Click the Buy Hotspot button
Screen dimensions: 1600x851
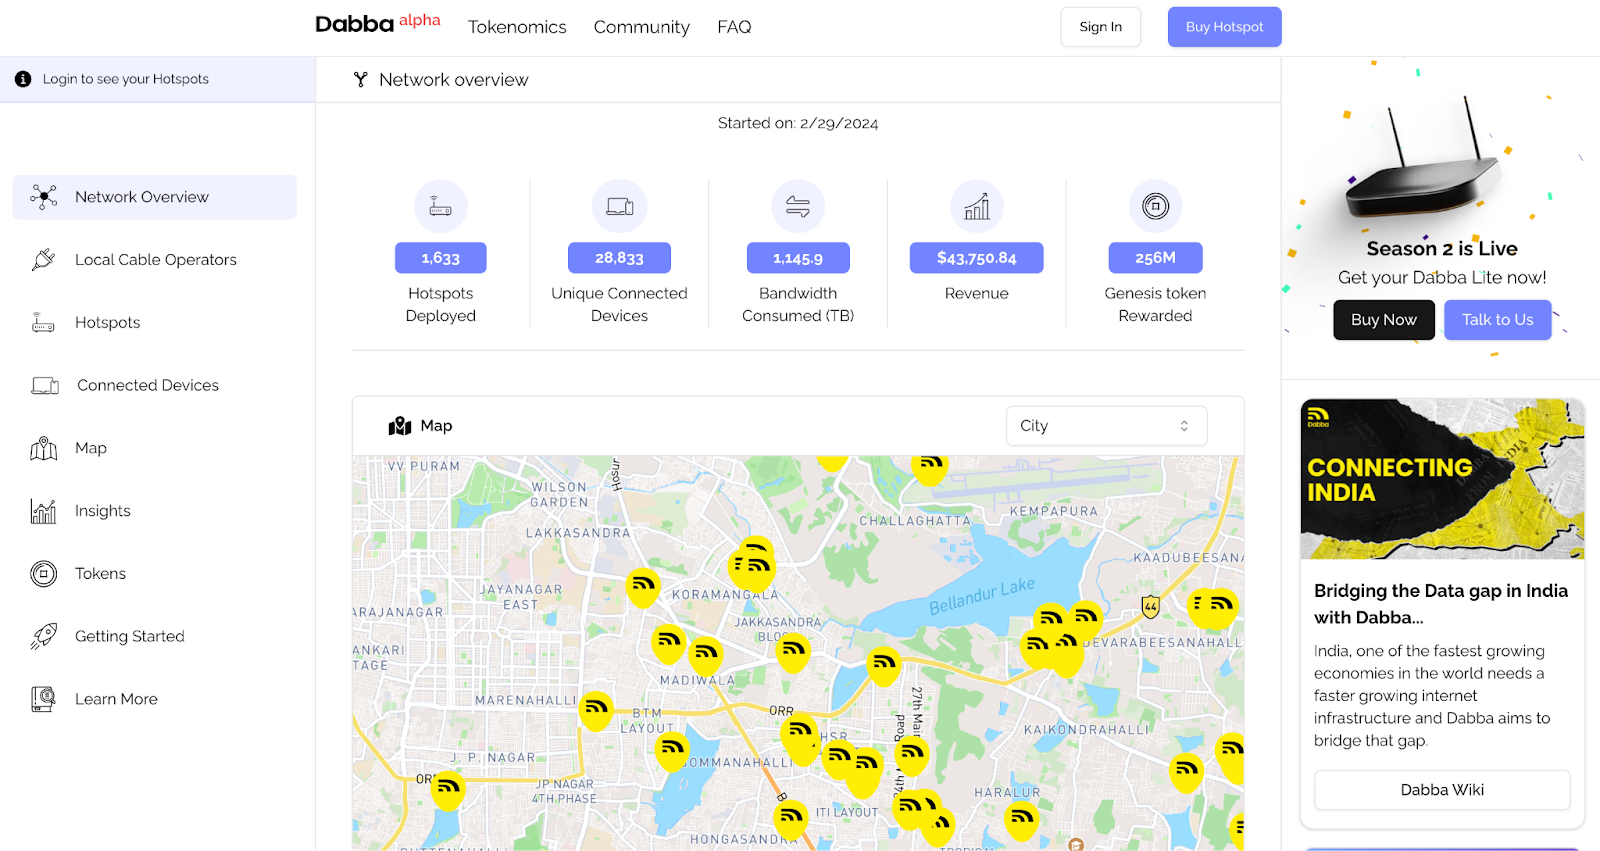(x=1225, y=27)
